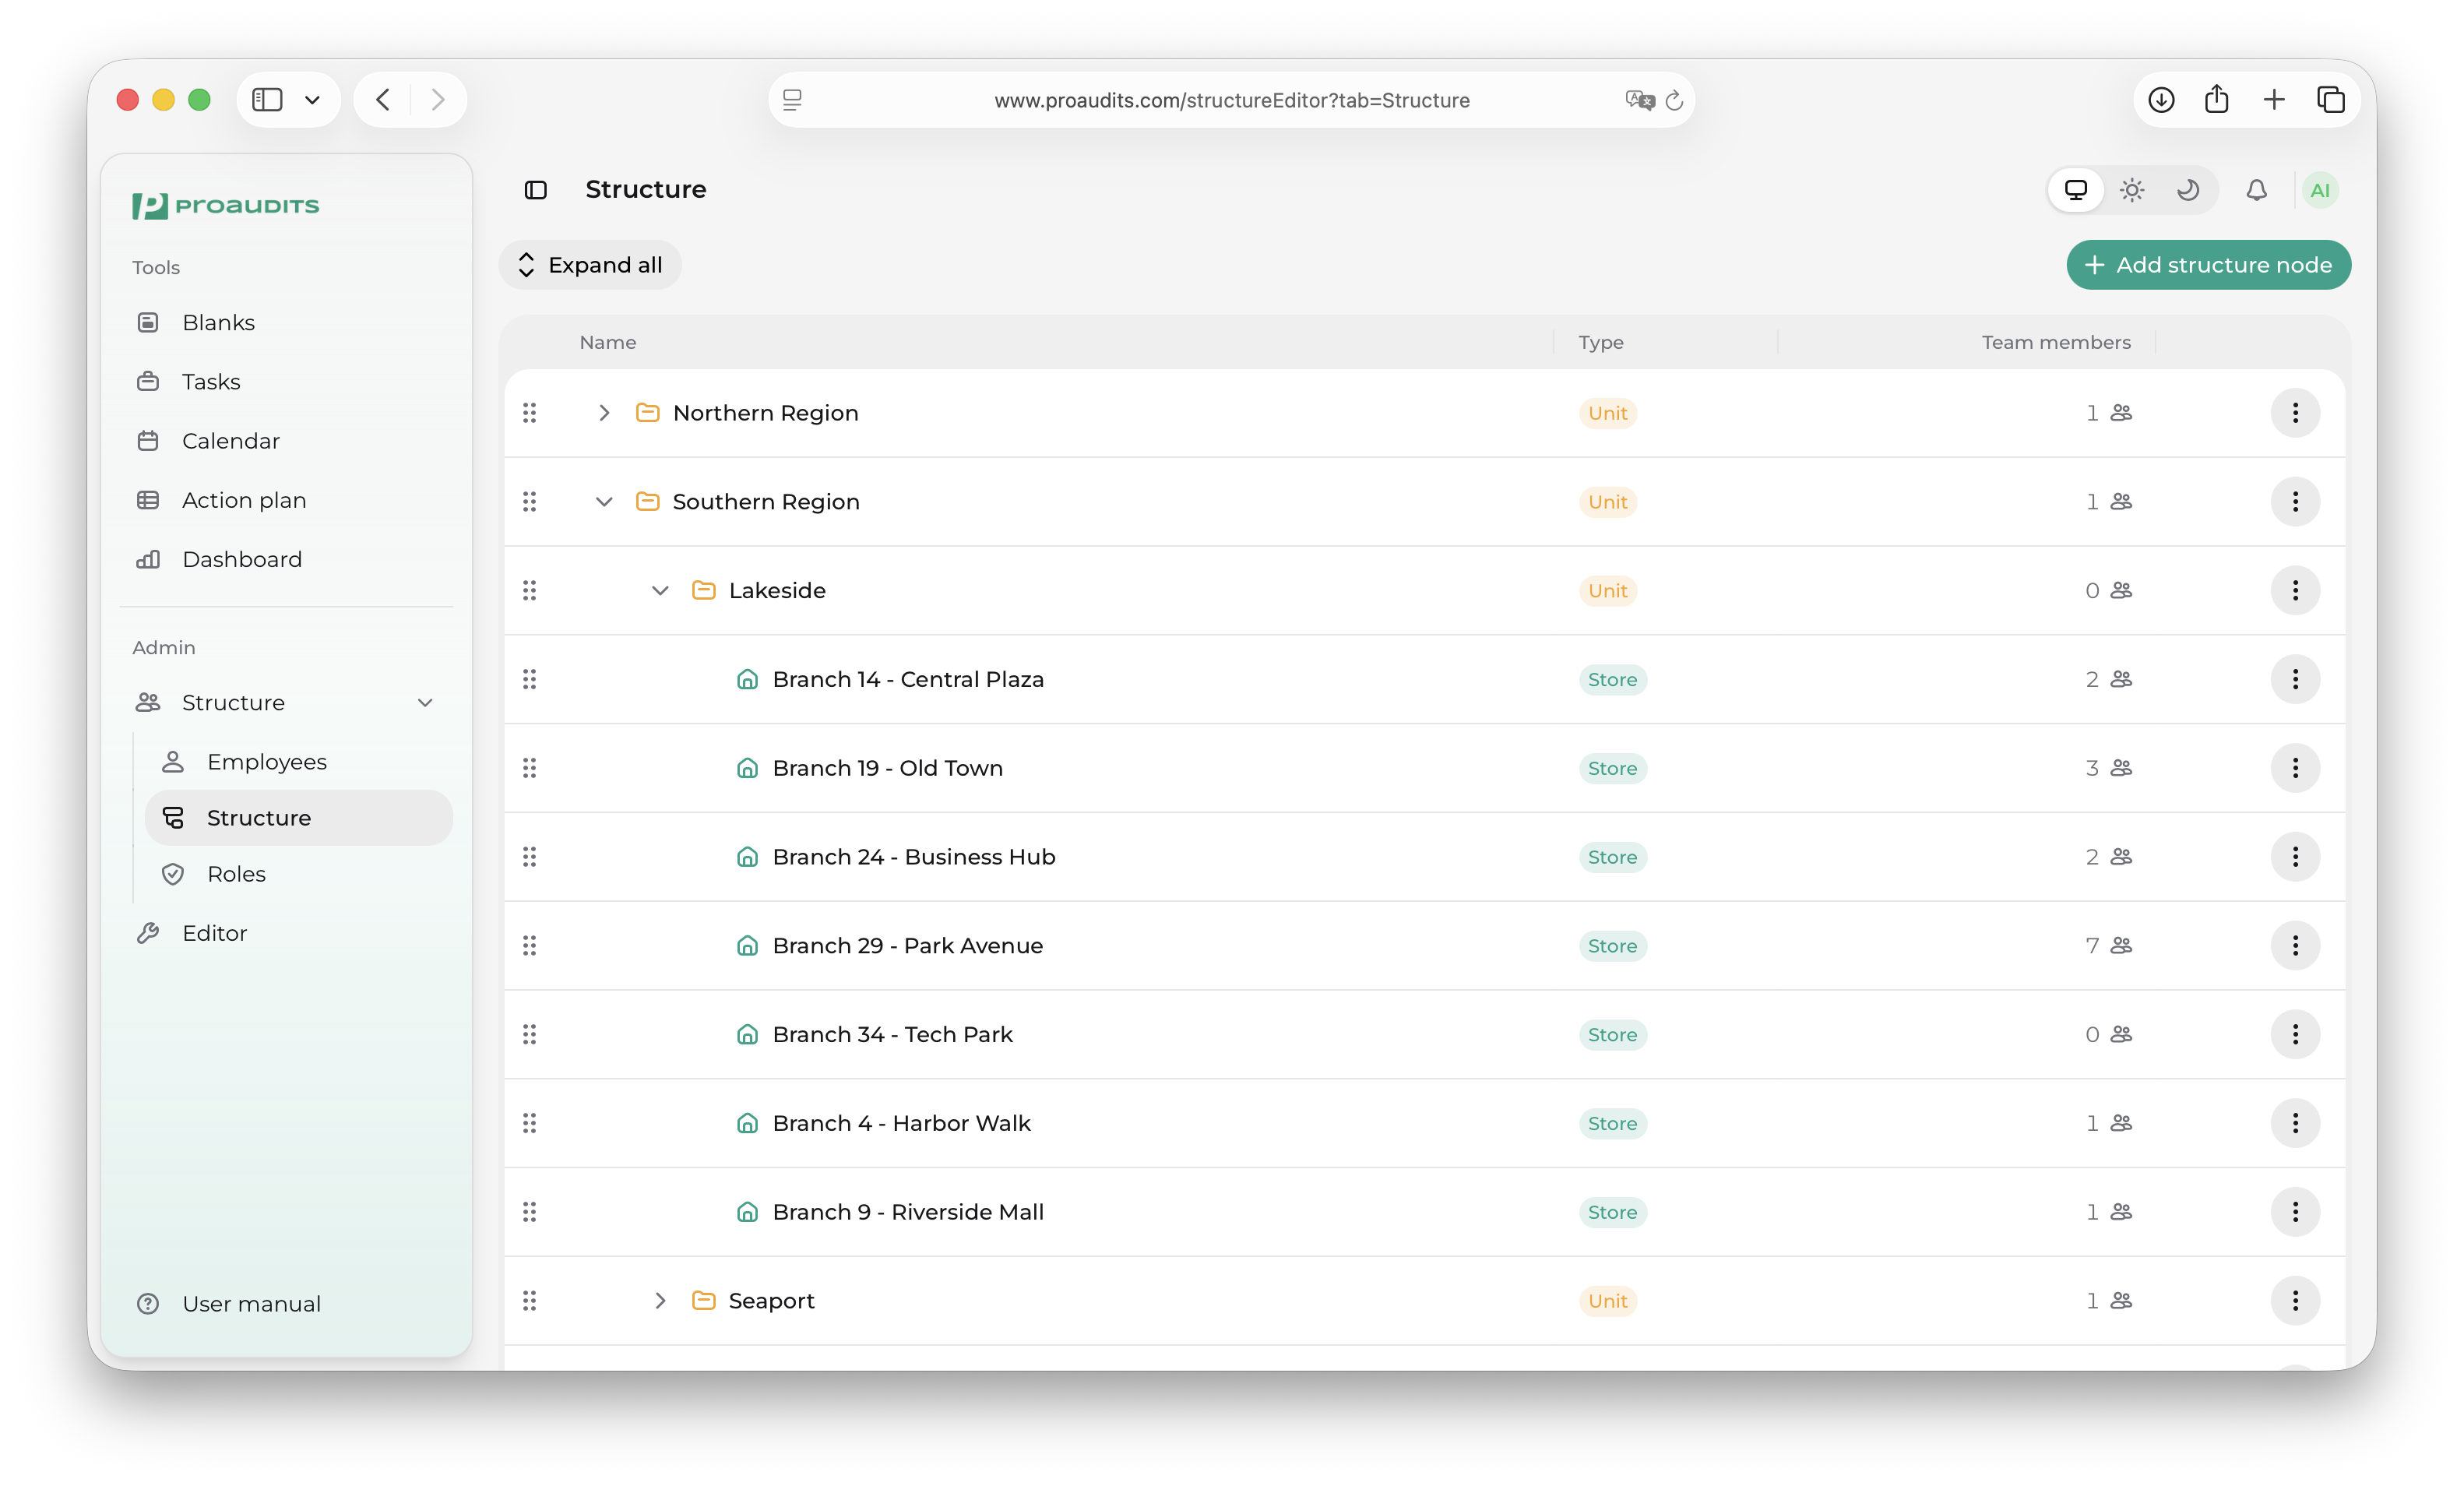The image size is (2464, 1486).
Task: Reload the page in the address bar
Action: [1674, 100]
